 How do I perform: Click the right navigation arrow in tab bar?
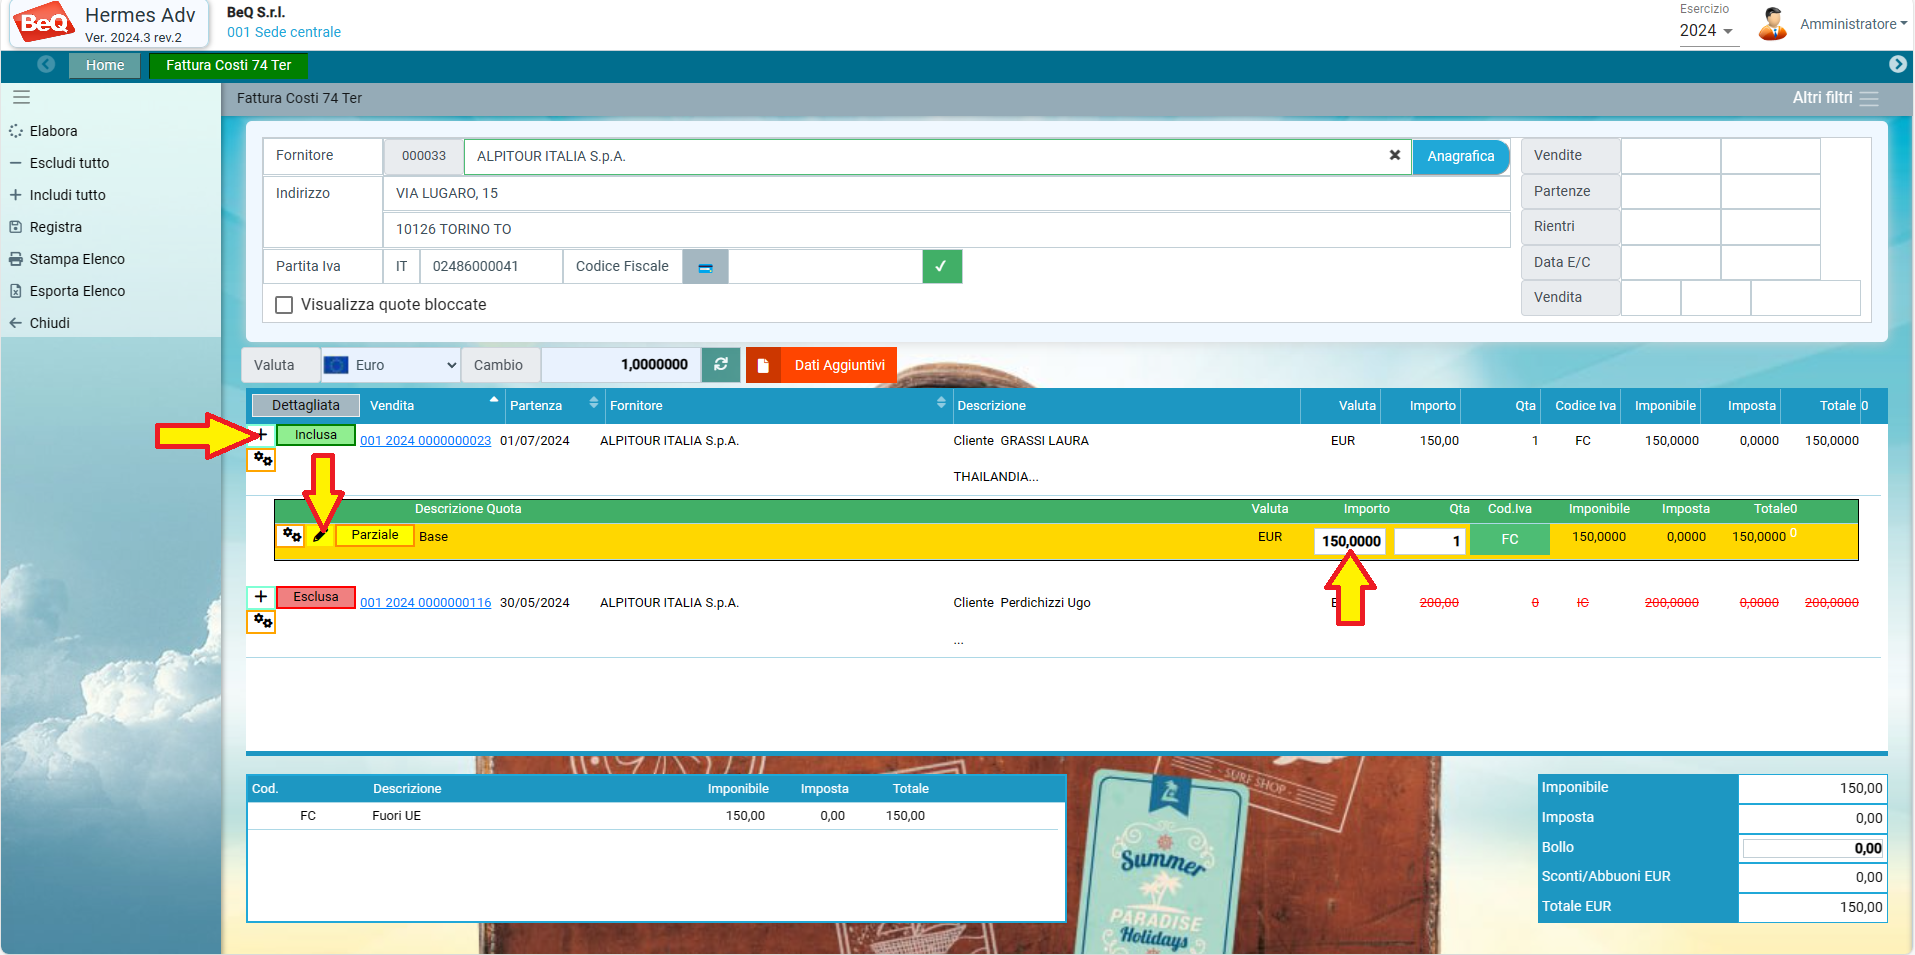coord(1897,64)
